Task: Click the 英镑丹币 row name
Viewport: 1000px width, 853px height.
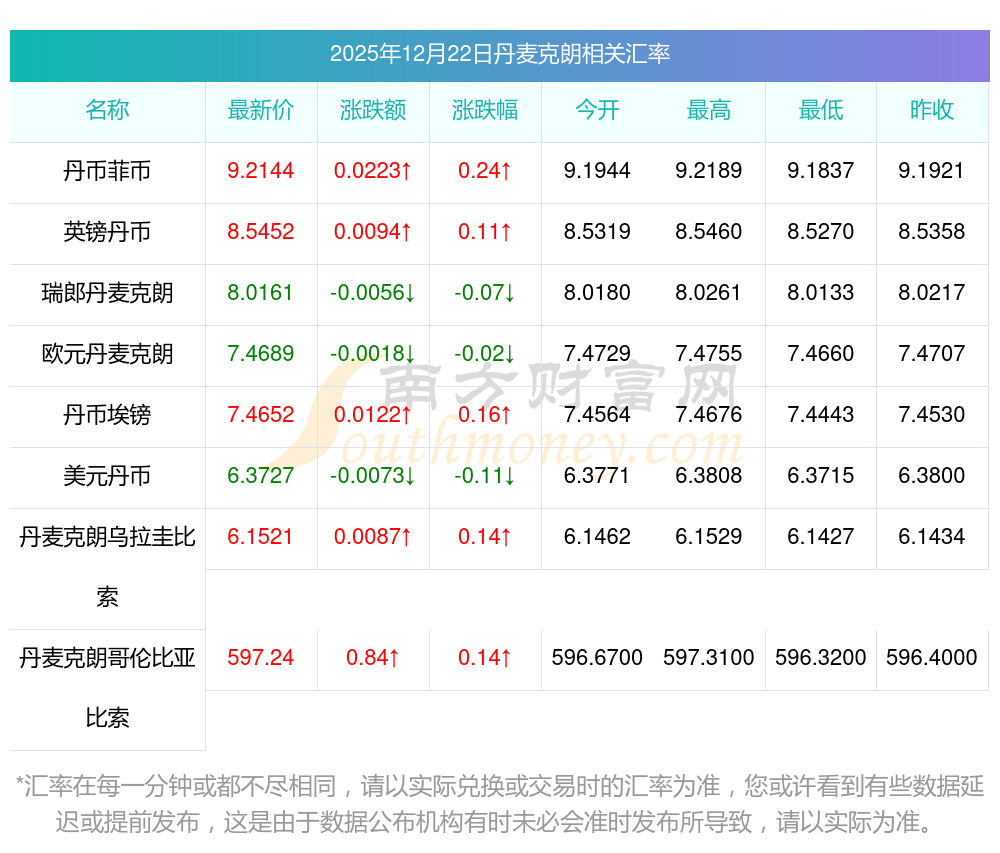Action: click(107, 232)
